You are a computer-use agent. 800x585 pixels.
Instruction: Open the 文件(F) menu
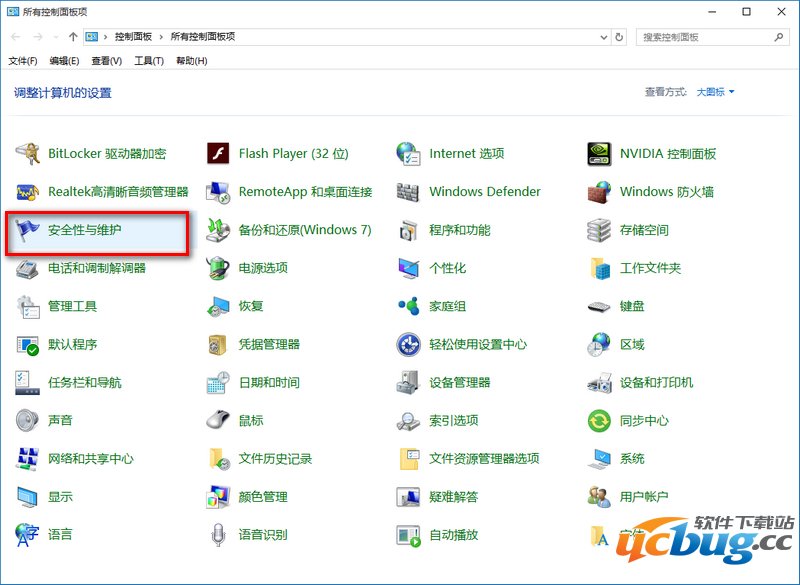pos(23,61)
